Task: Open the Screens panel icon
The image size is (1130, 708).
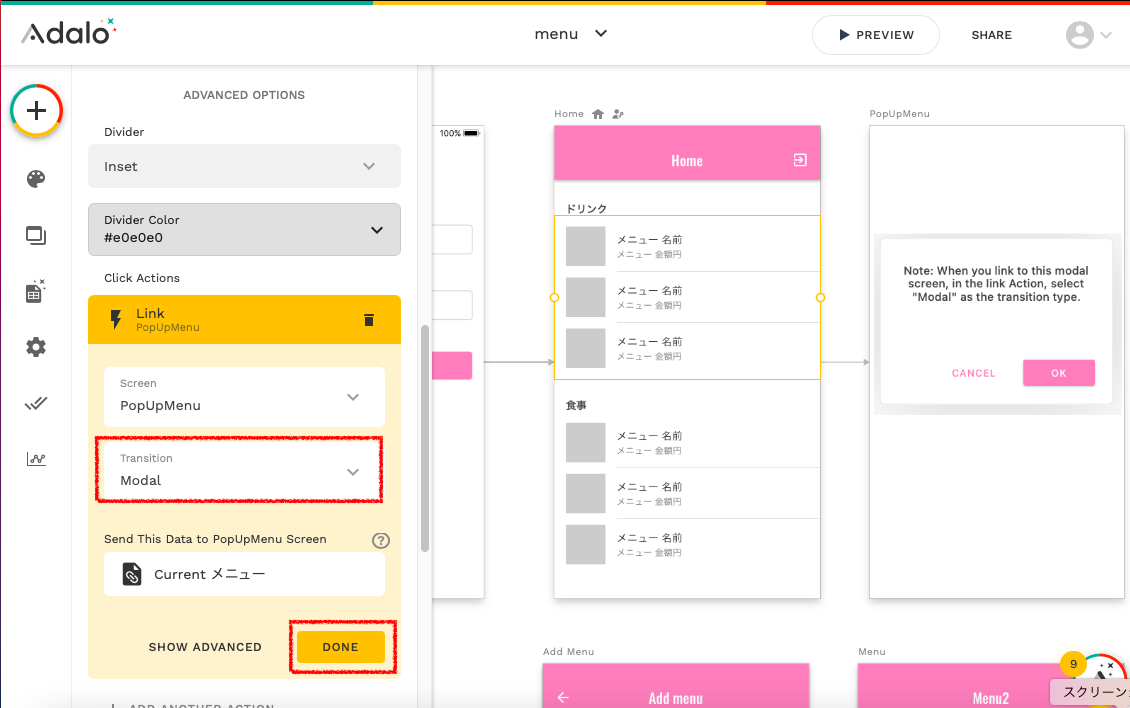Action: coord(36,235)
